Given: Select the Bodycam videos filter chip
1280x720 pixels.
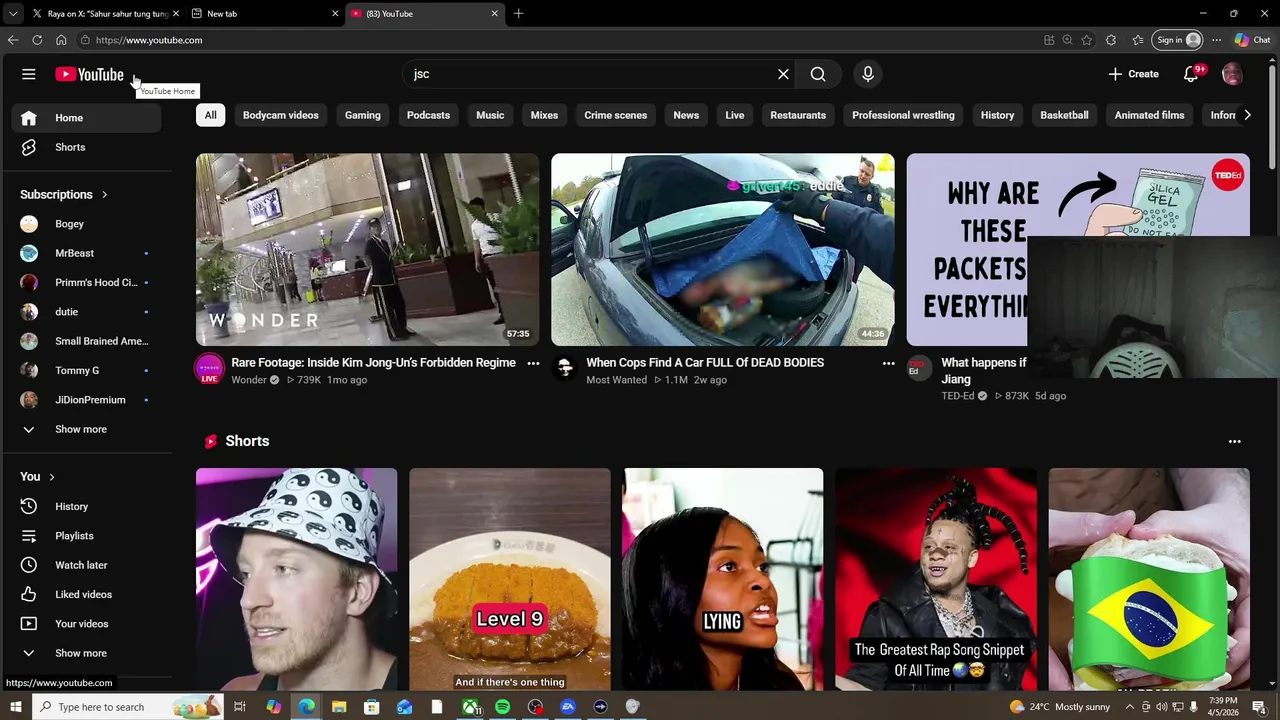Looking at the screenshot, I should (x=280, y=115).
